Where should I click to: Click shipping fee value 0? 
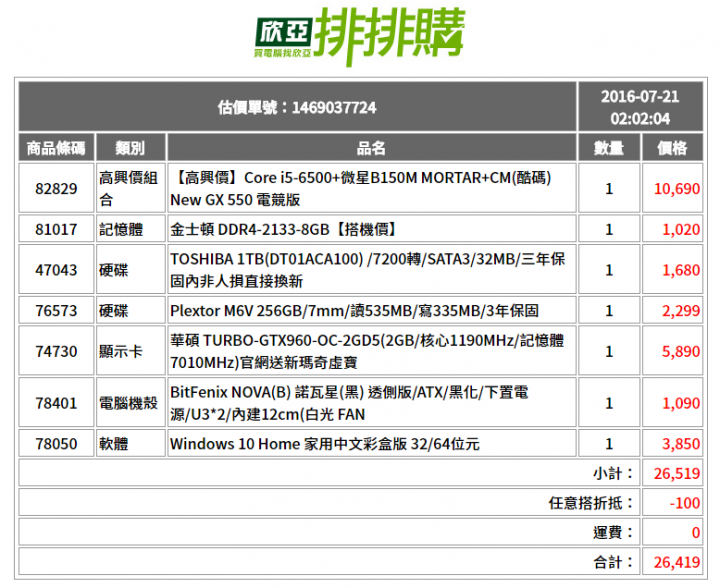tap(696, 532)
